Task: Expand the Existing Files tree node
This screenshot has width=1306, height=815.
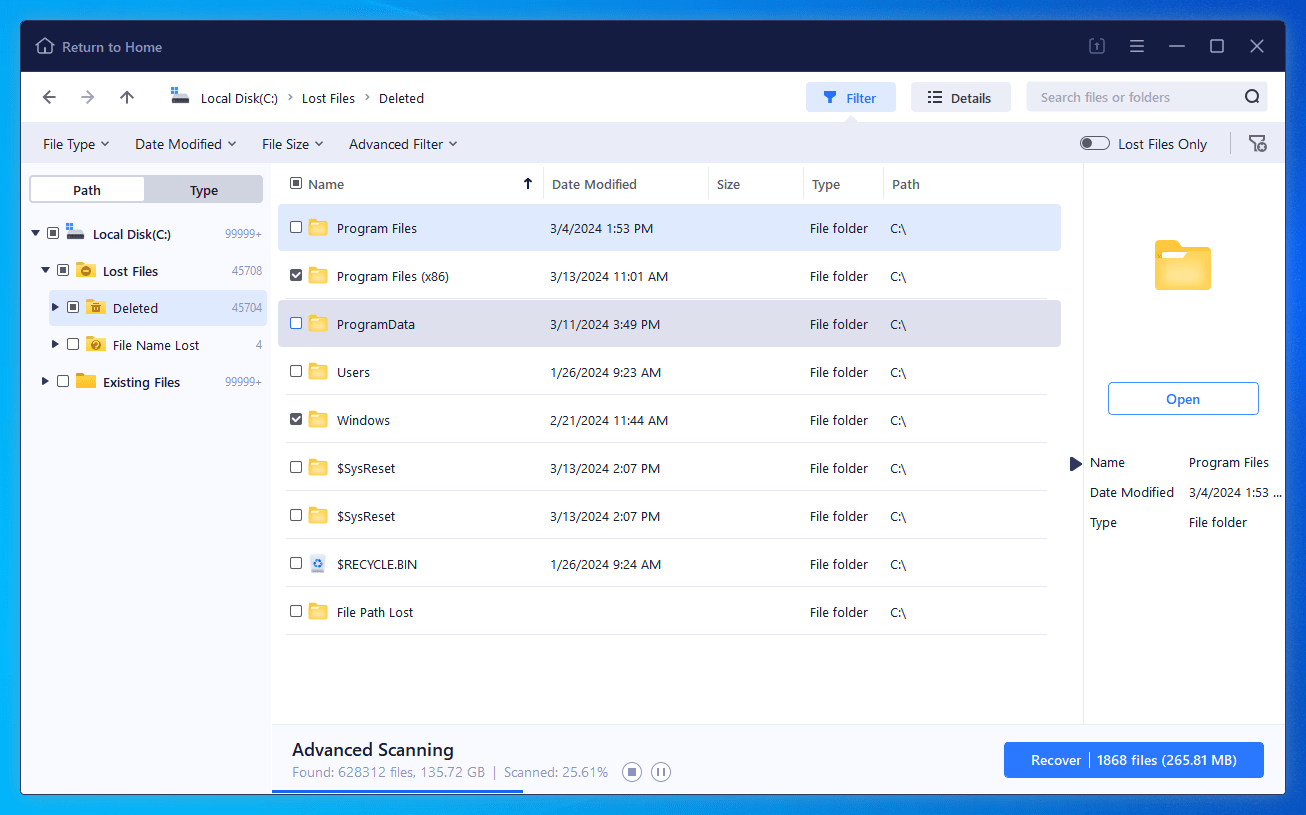Action: (x=45, y=382)
